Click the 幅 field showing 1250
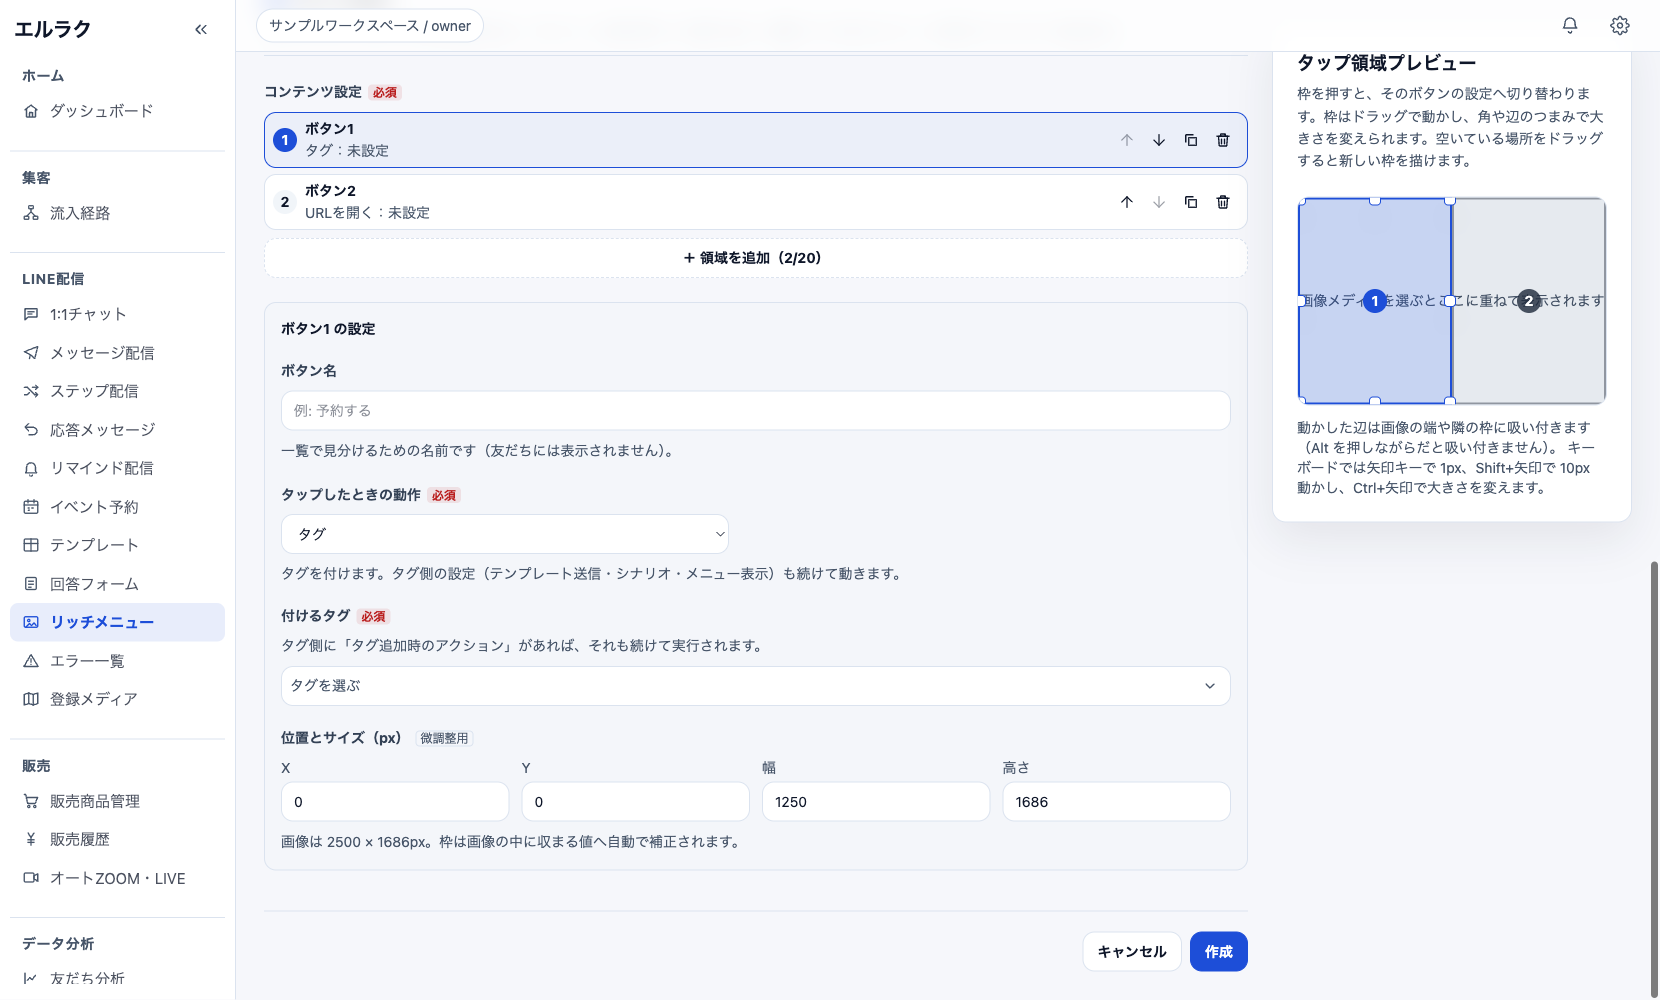This screenshot has height=1000, width=1660. [876, 802]
